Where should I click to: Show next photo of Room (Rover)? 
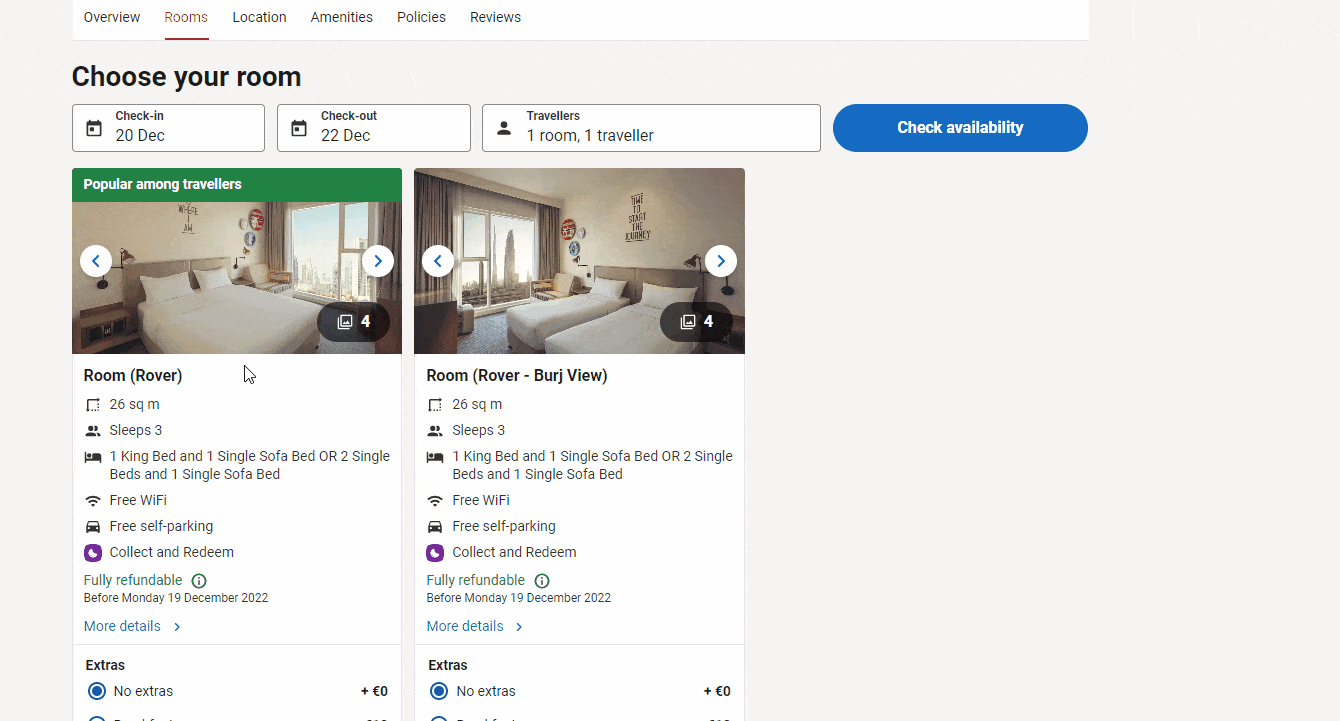tap(377, 261)
